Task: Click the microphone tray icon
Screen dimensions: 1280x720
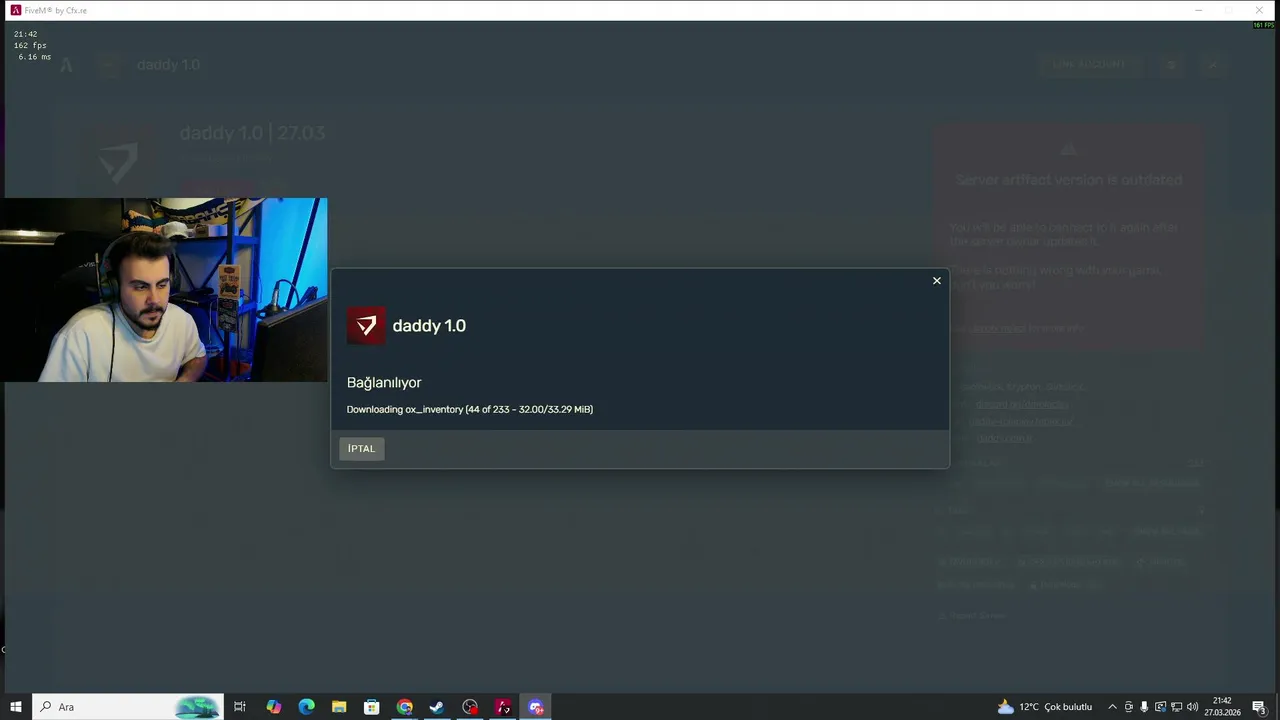Action: coord(1144,707)
